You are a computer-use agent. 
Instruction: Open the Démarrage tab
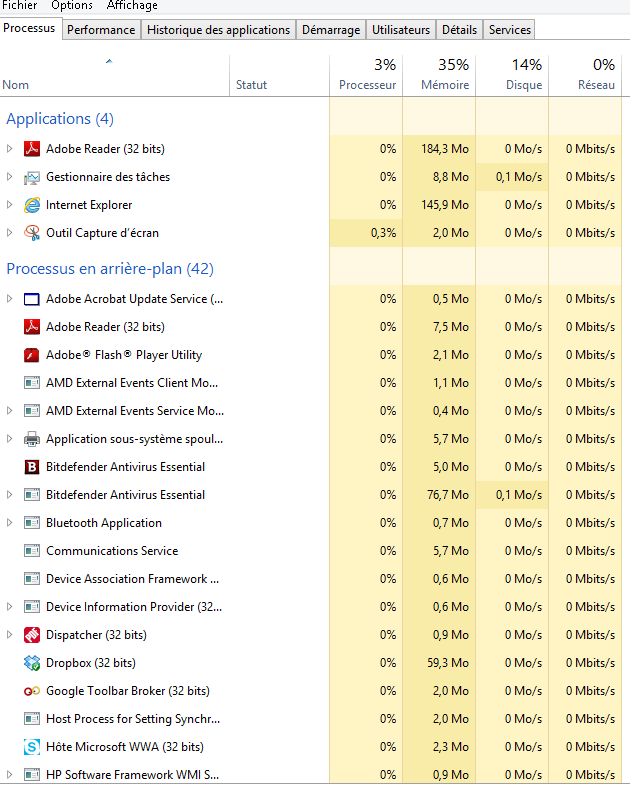point(330,30)
